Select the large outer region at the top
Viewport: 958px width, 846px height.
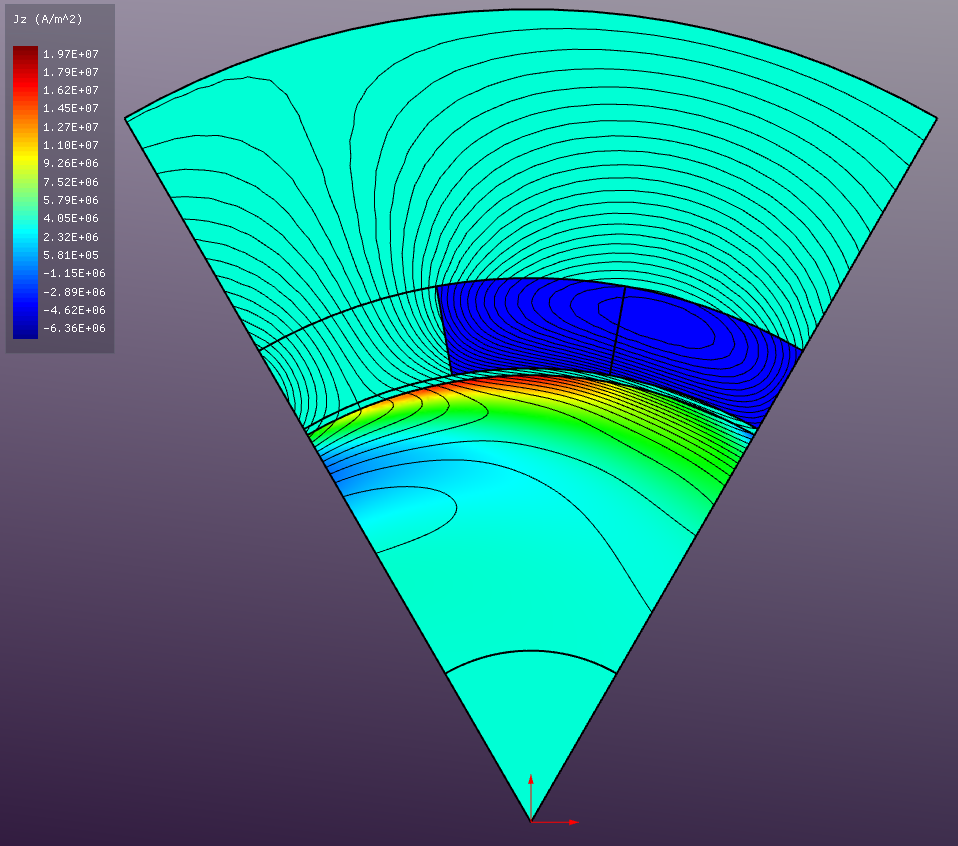[x=530, y=120]
